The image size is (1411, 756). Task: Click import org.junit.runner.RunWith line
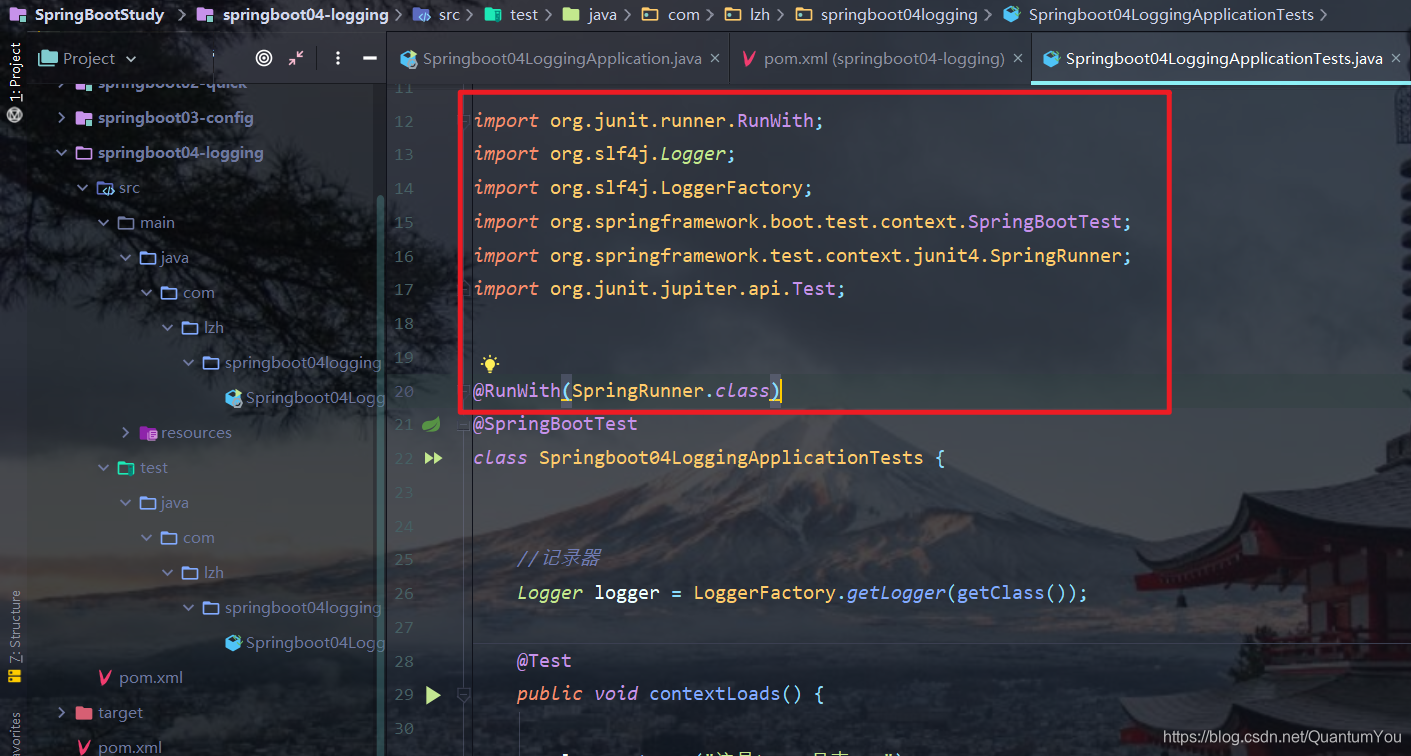coord(649,121)
